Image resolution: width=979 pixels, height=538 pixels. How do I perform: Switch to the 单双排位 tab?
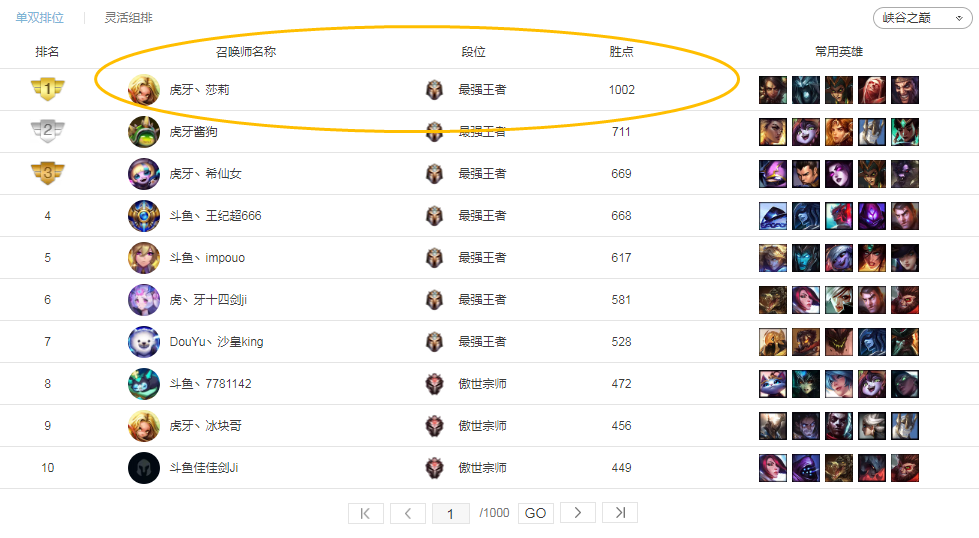pos(39,17)
